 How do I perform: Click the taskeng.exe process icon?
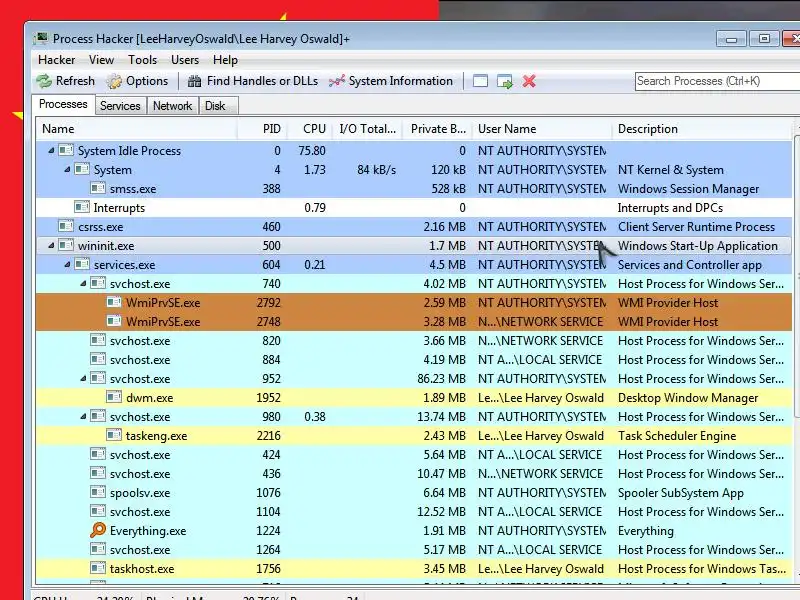pos(114,435)
